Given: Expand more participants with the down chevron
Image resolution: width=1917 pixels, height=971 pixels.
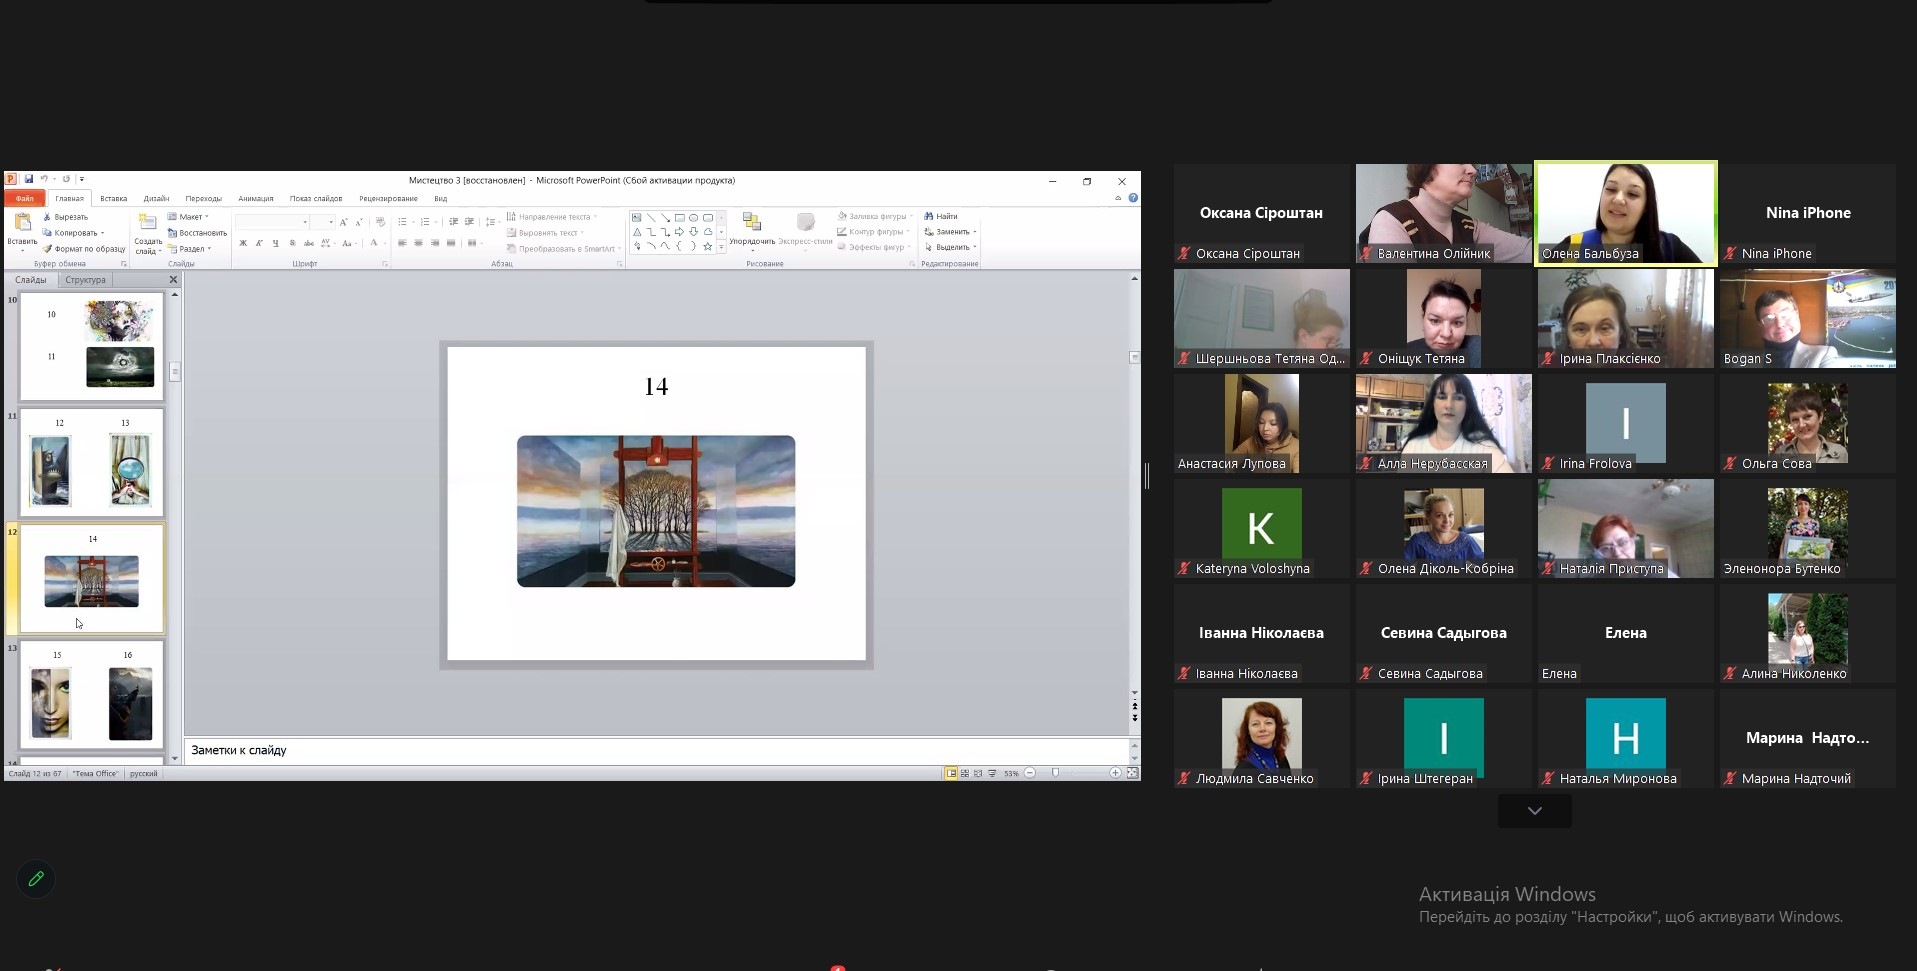Looking at the screenshot, I should tap(1534, 811).
